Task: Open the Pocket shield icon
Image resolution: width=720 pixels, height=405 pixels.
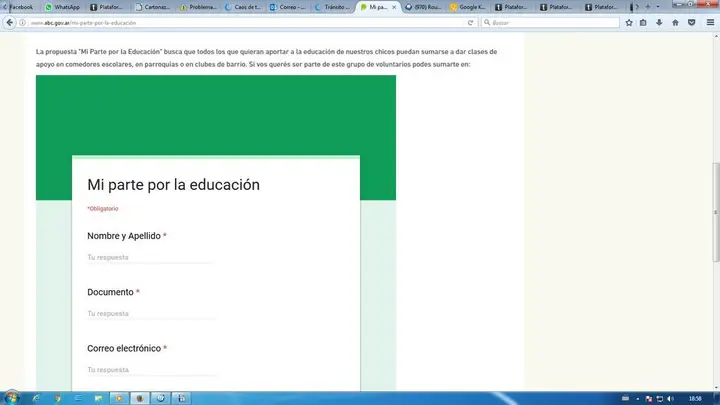Action: click(x=692, y=22)
